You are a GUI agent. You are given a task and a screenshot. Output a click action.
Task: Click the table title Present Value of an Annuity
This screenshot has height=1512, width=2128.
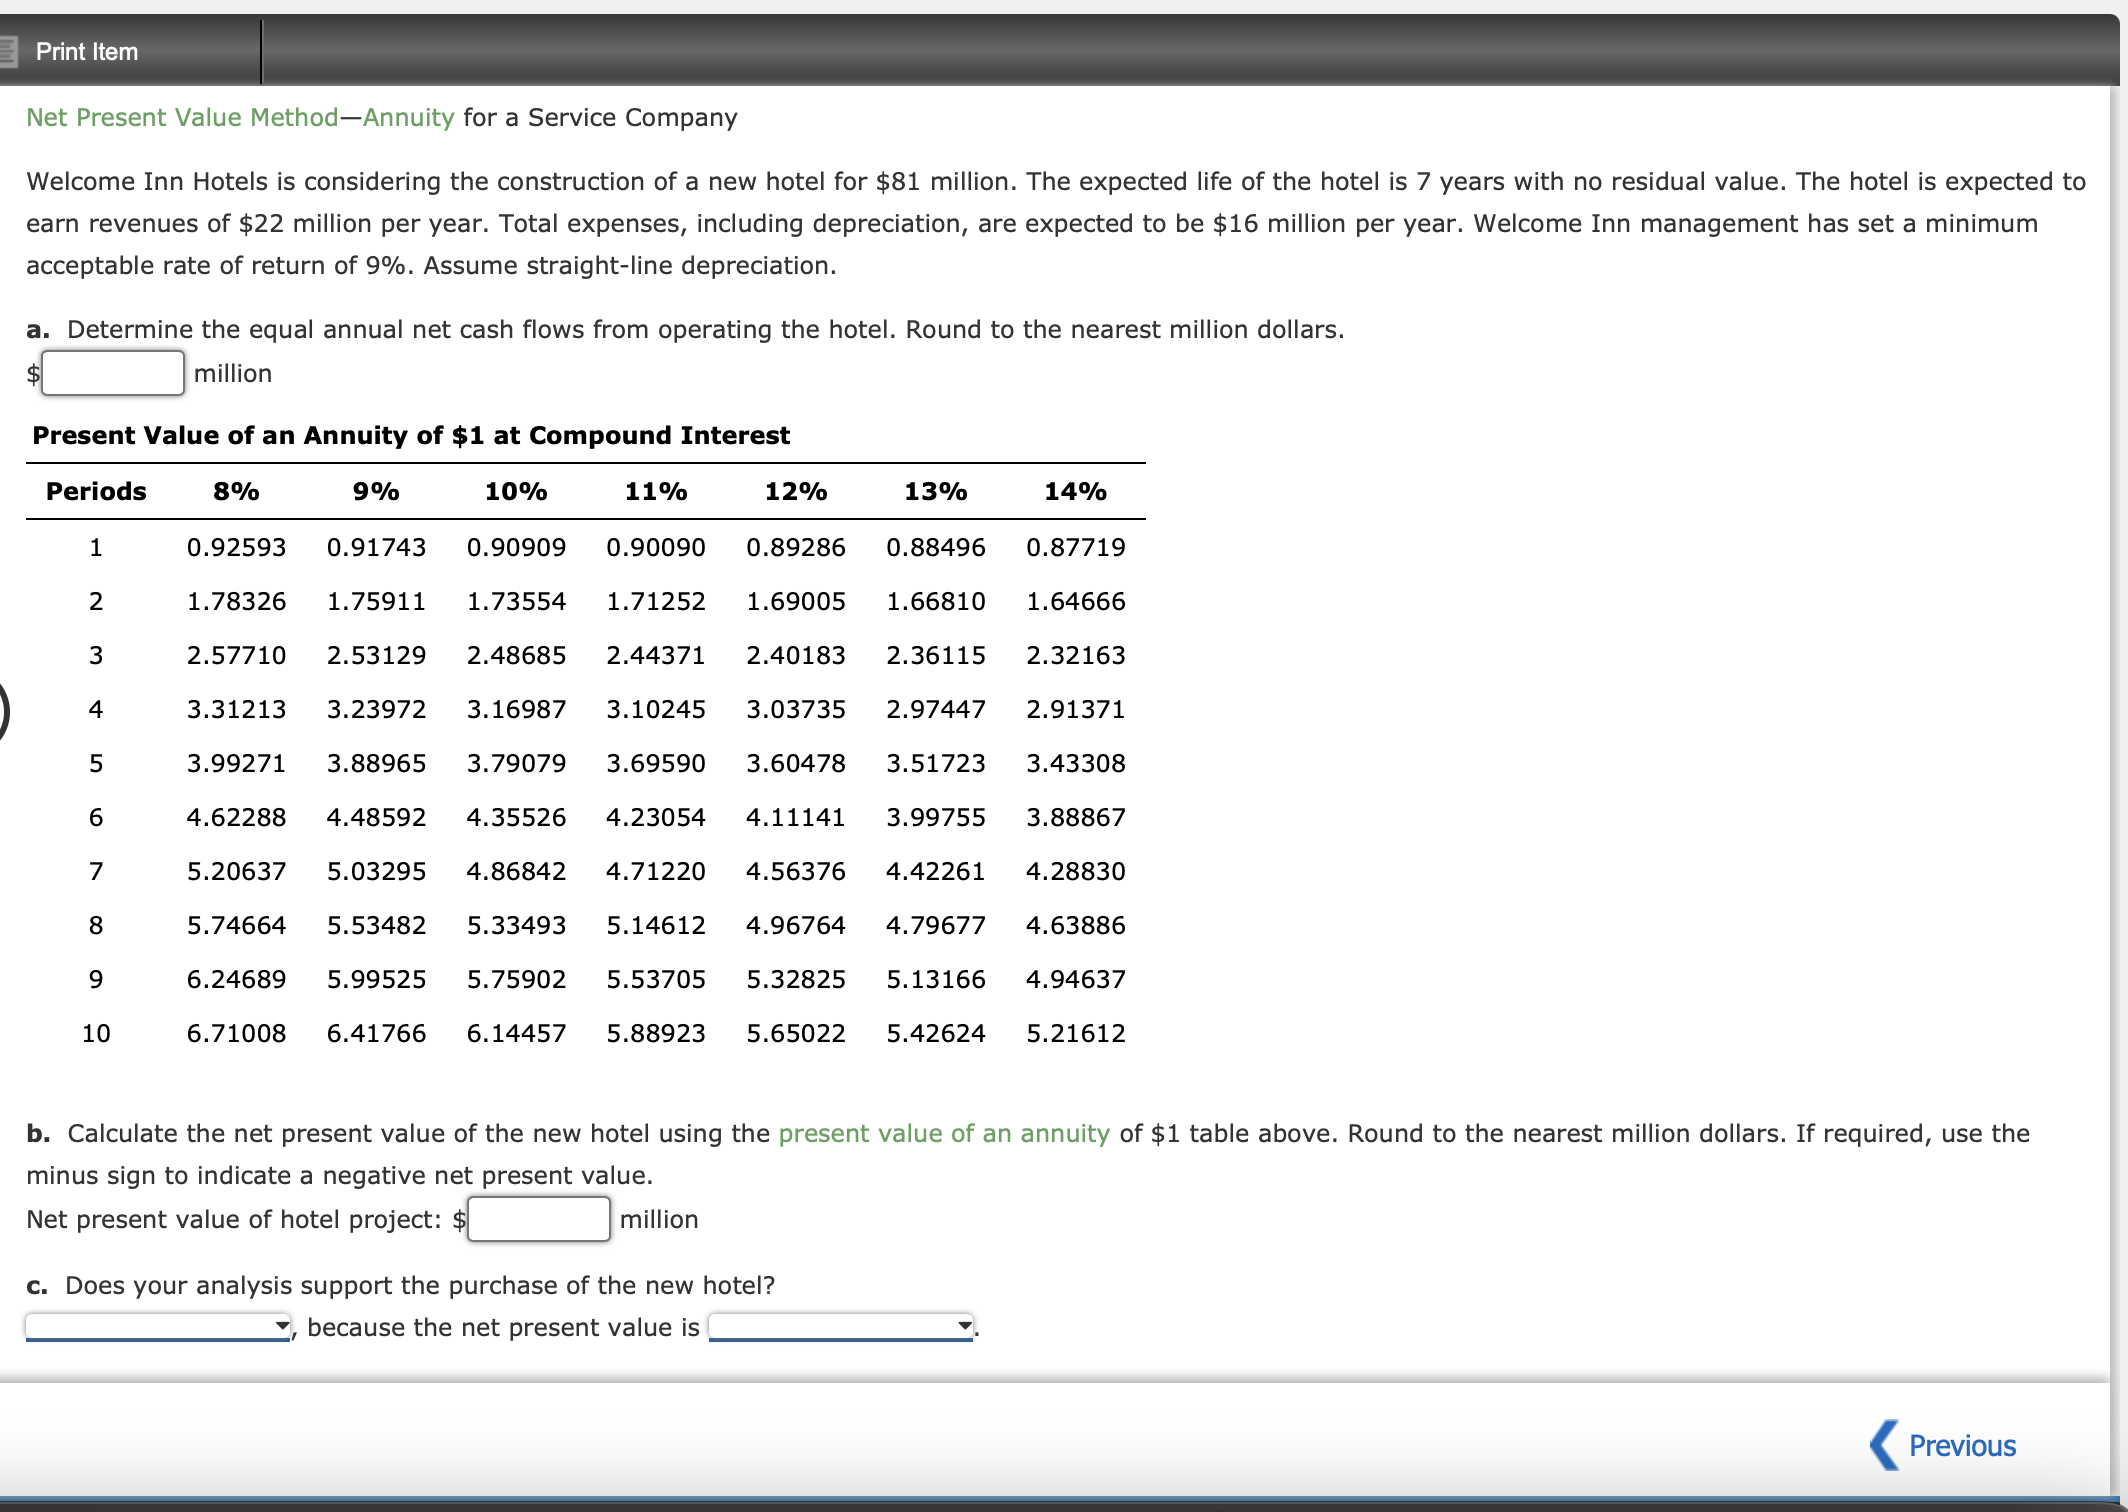(x=410, y=435)
